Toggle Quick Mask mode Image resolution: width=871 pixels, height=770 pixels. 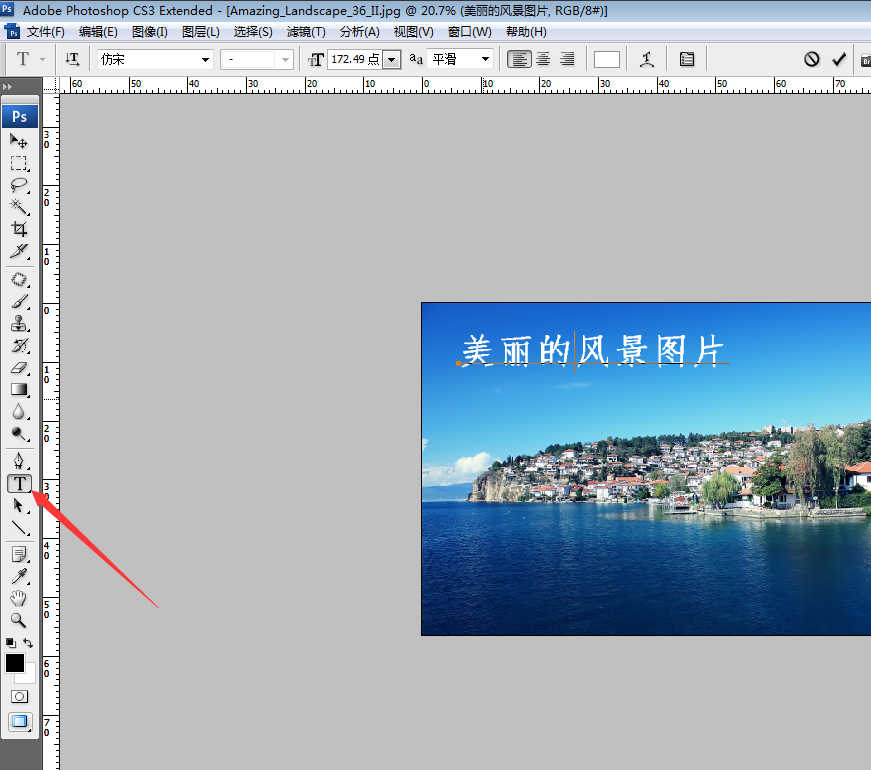[x=19, y=696]
